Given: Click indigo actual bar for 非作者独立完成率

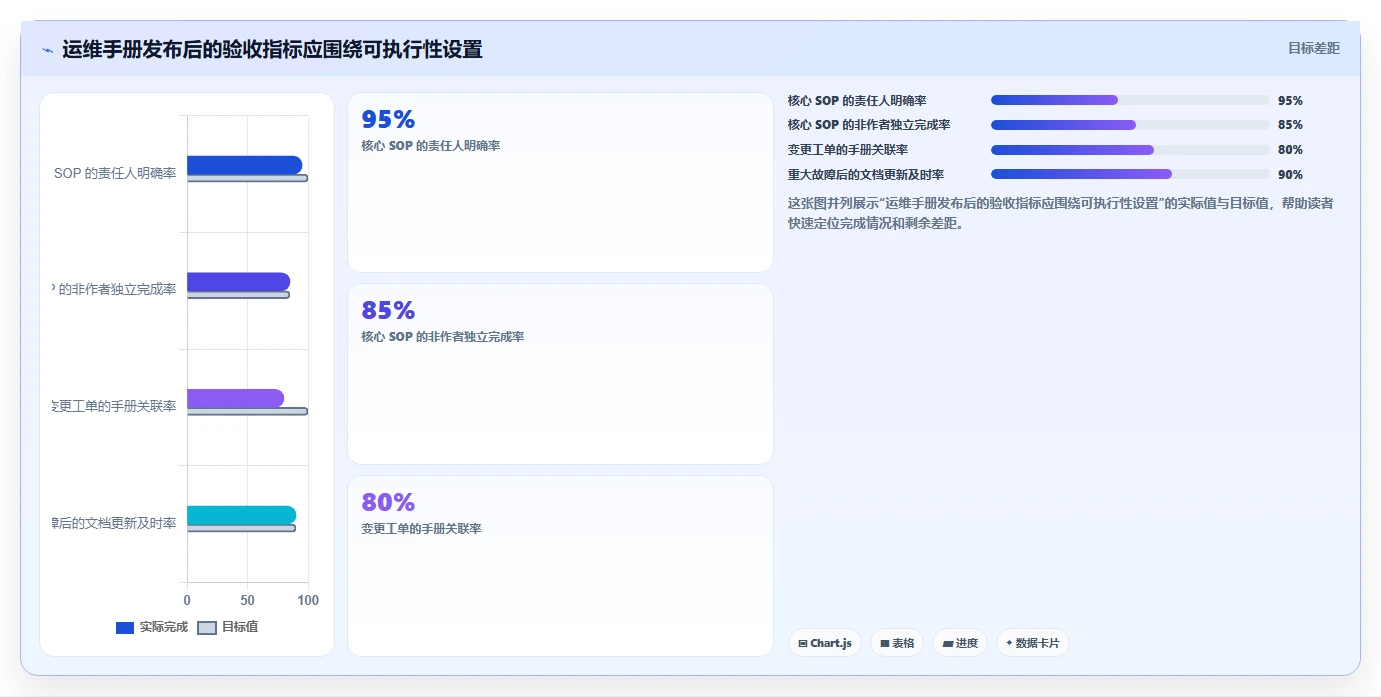Looking at the screenshot, I should click(x=238, y=282).
